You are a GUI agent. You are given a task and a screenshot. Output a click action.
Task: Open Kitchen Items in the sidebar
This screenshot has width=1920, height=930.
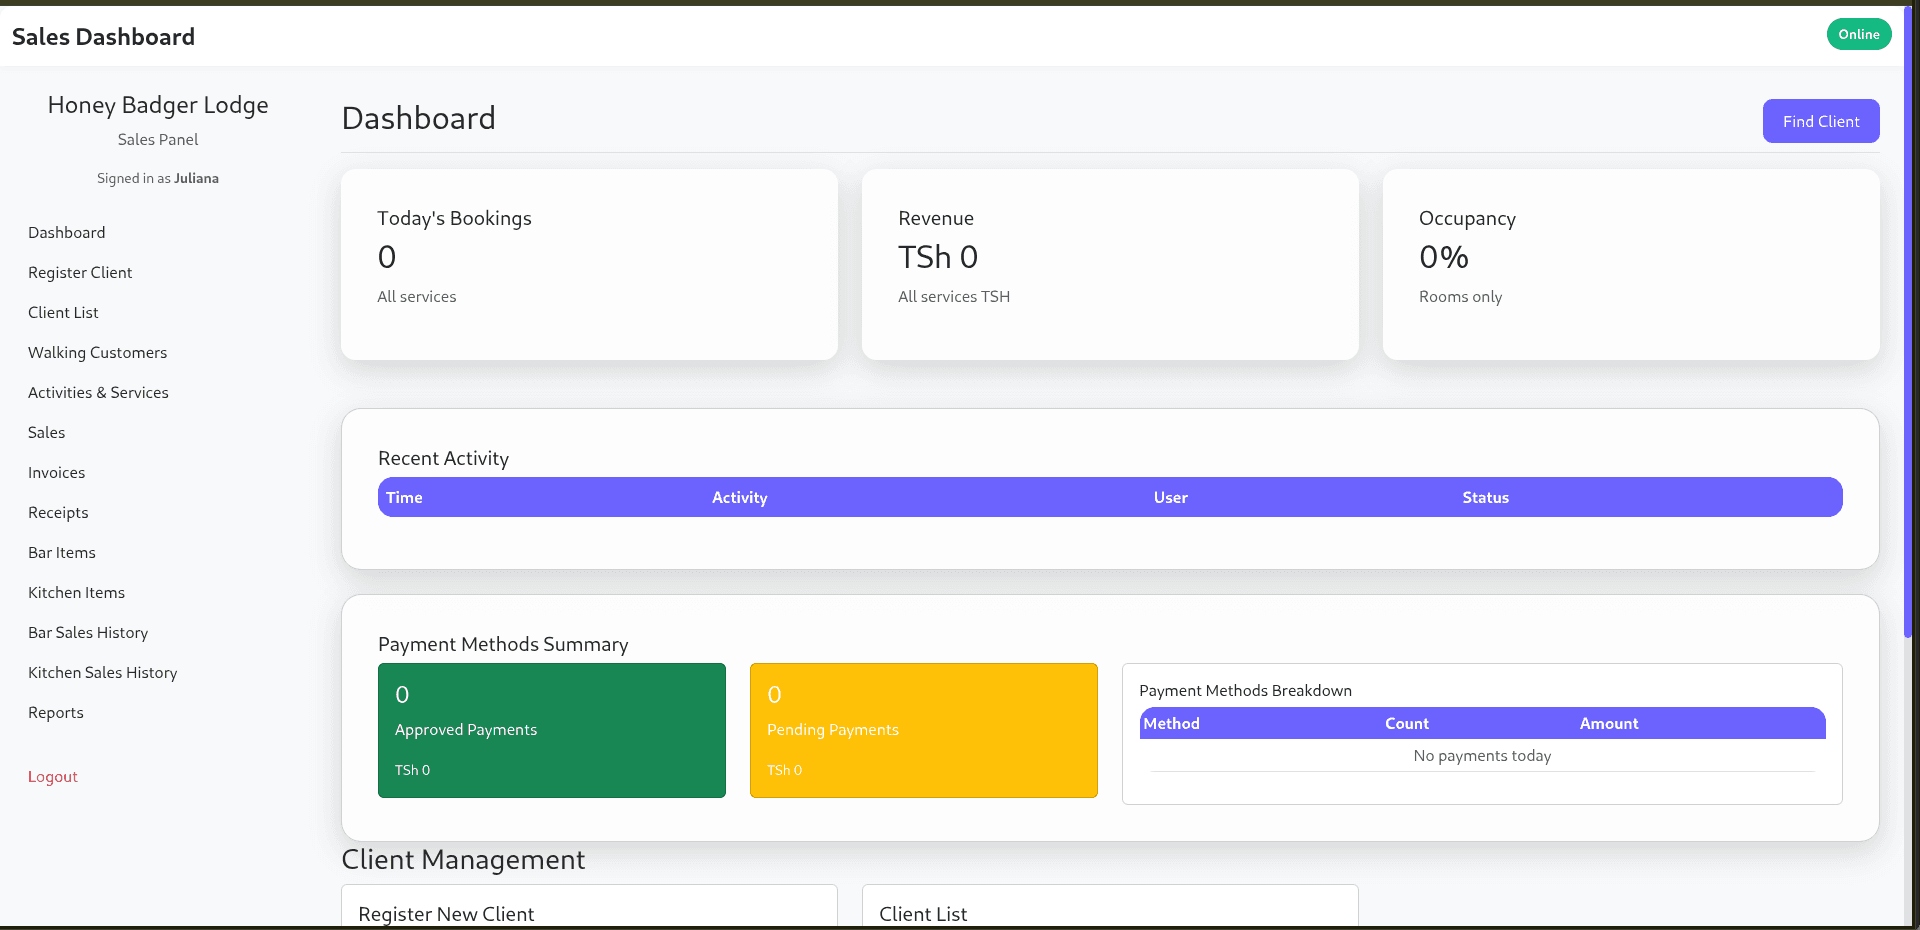point(76,592)
